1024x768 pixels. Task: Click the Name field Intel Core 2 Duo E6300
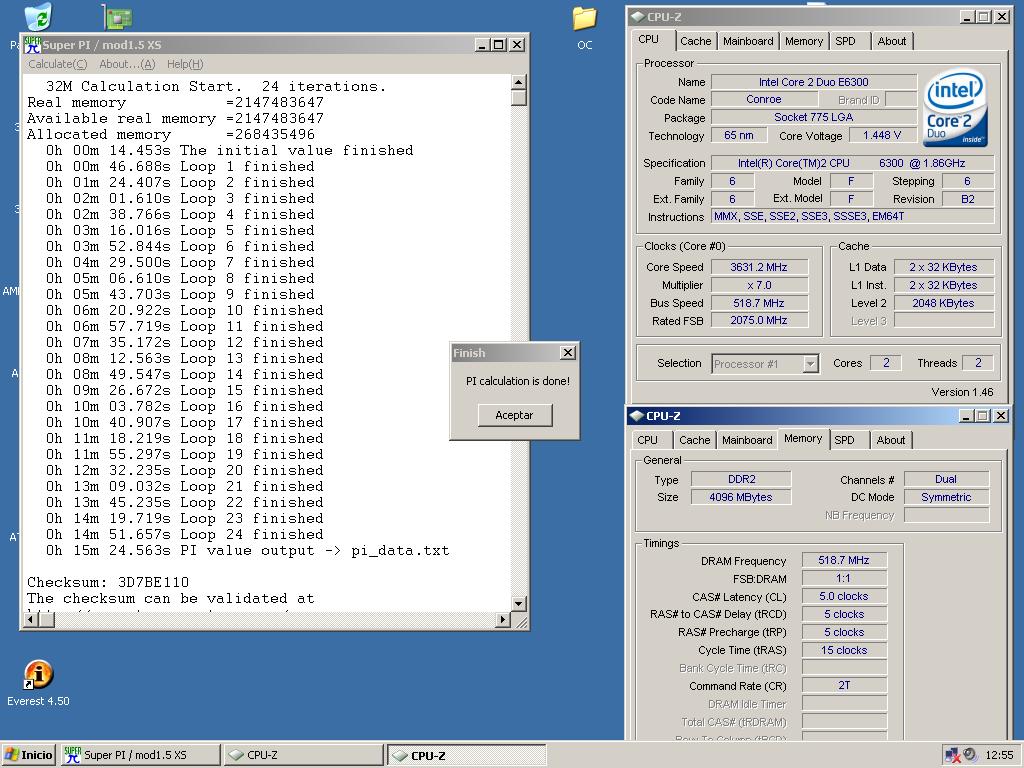813,82
